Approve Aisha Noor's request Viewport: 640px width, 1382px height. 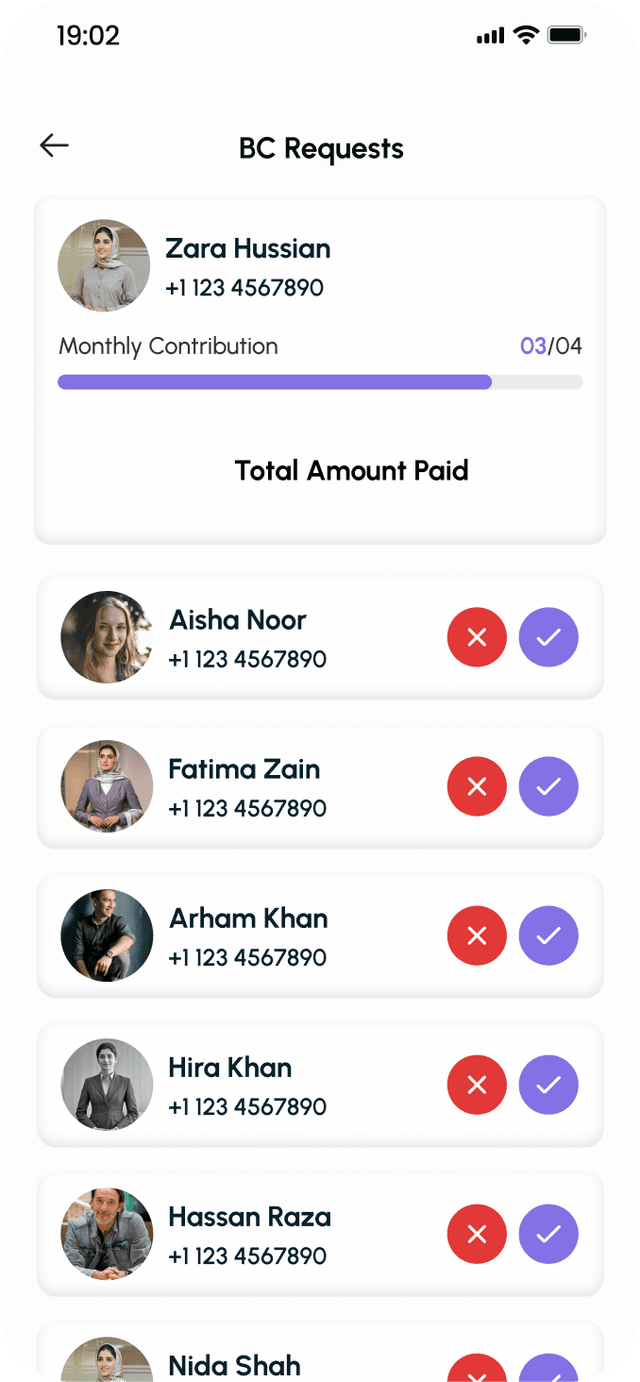tap(548, 637)
